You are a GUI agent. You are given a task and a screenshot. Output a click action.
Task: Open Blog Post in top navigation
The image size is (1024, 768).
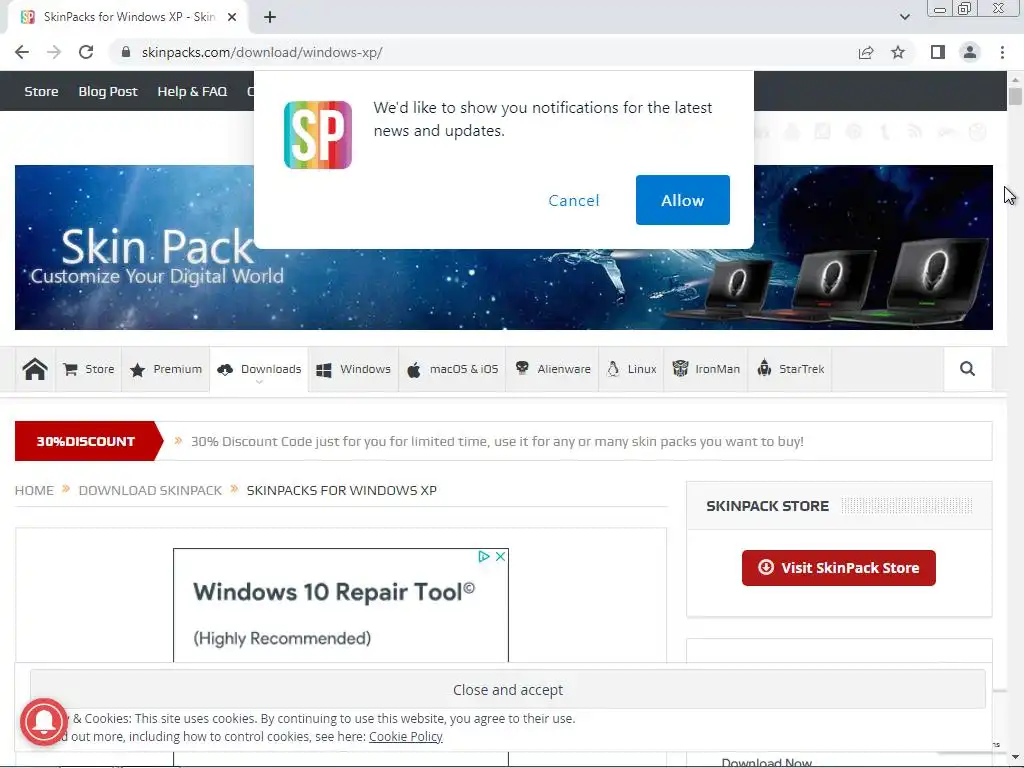108,91
